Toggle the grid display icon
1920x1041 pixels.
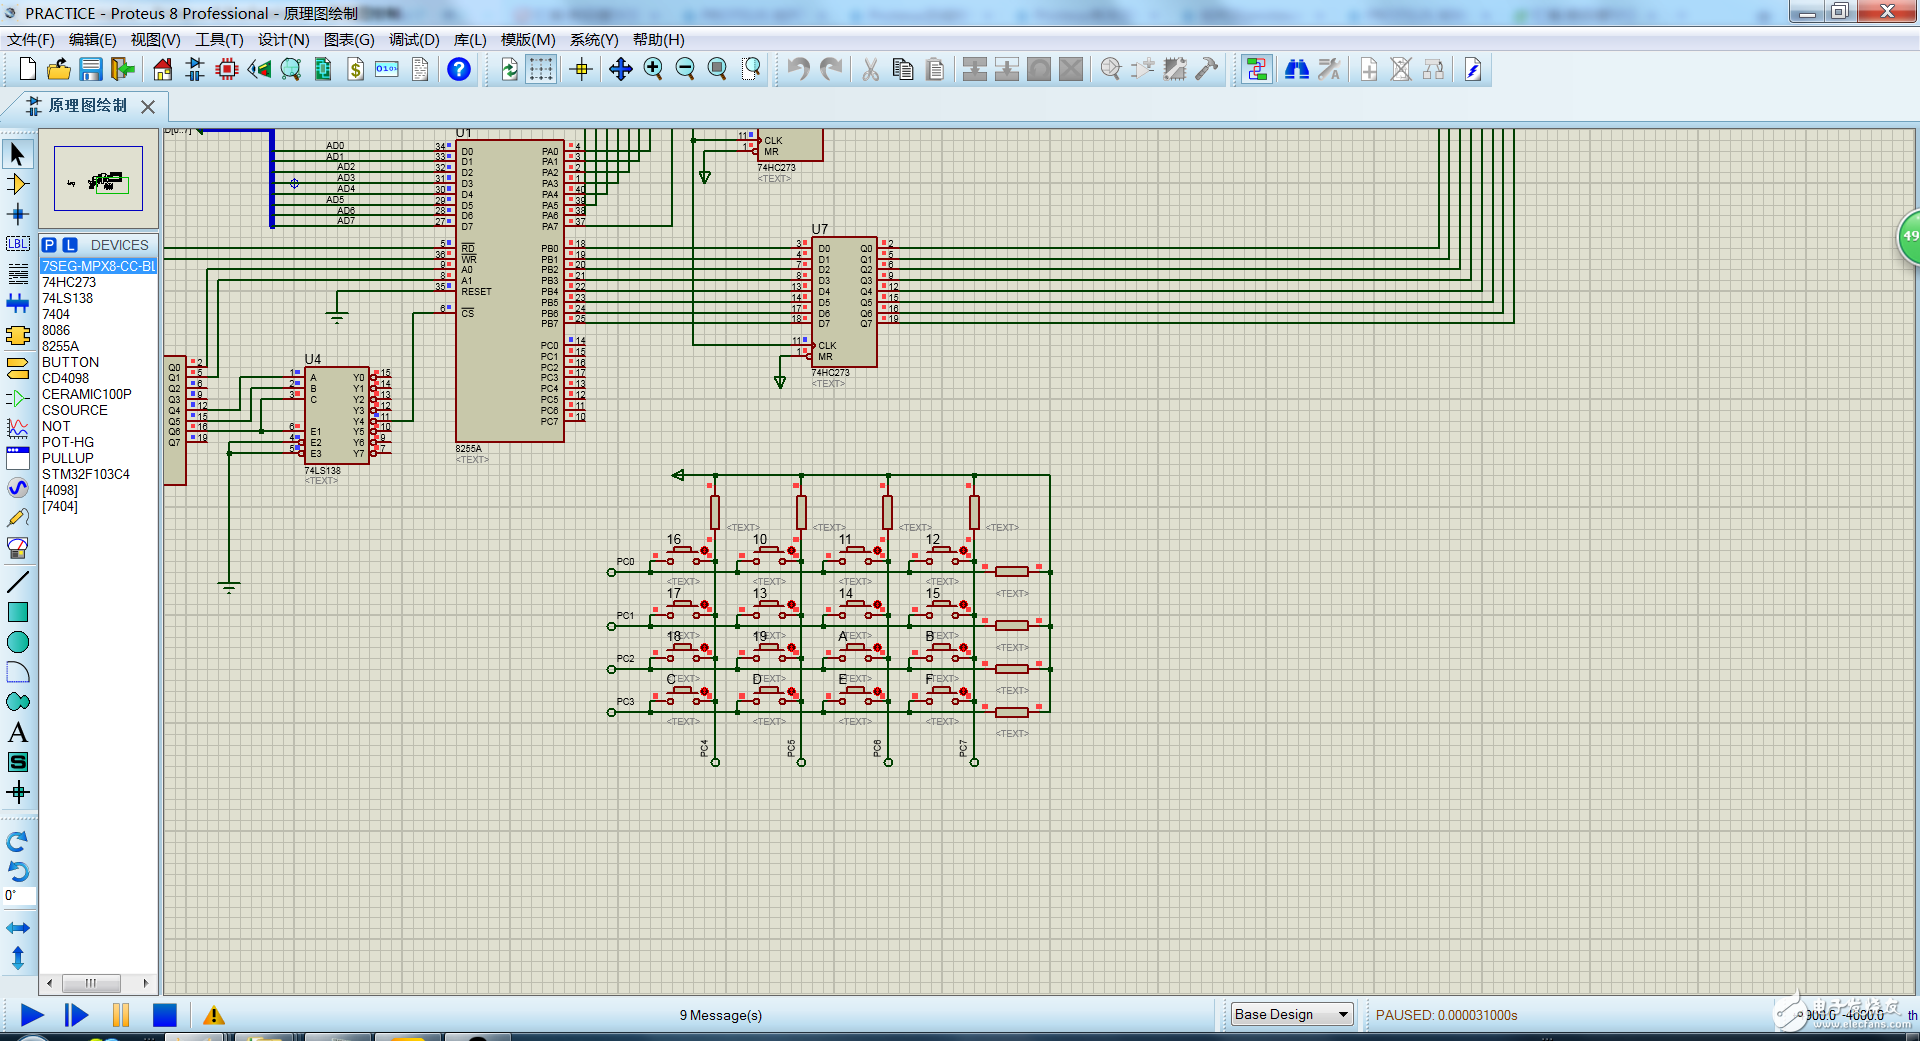click(x=541, y=69)
